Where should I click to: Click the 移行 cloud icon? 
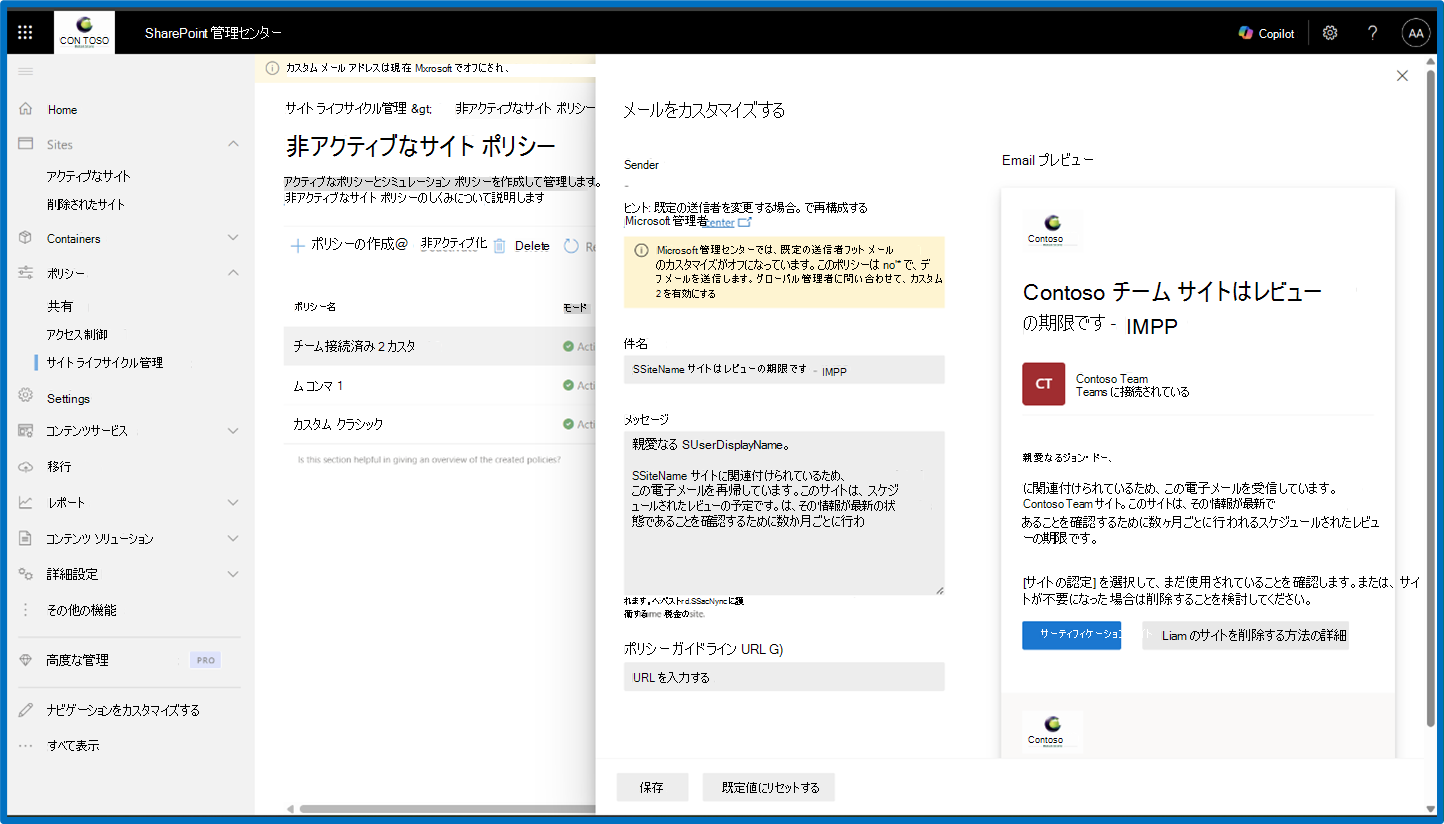(26, 466)
